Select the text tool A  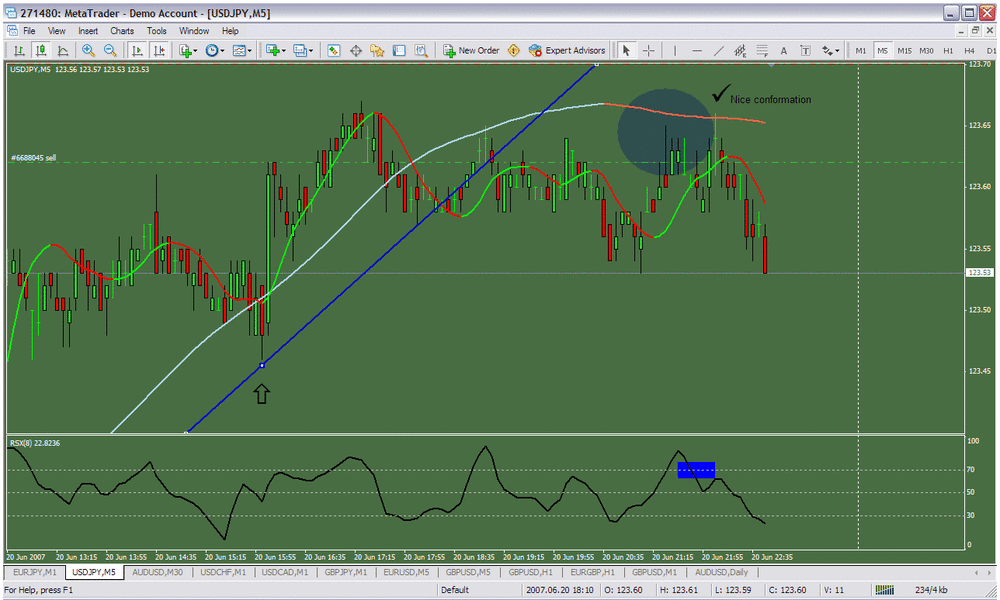(784, 50)
